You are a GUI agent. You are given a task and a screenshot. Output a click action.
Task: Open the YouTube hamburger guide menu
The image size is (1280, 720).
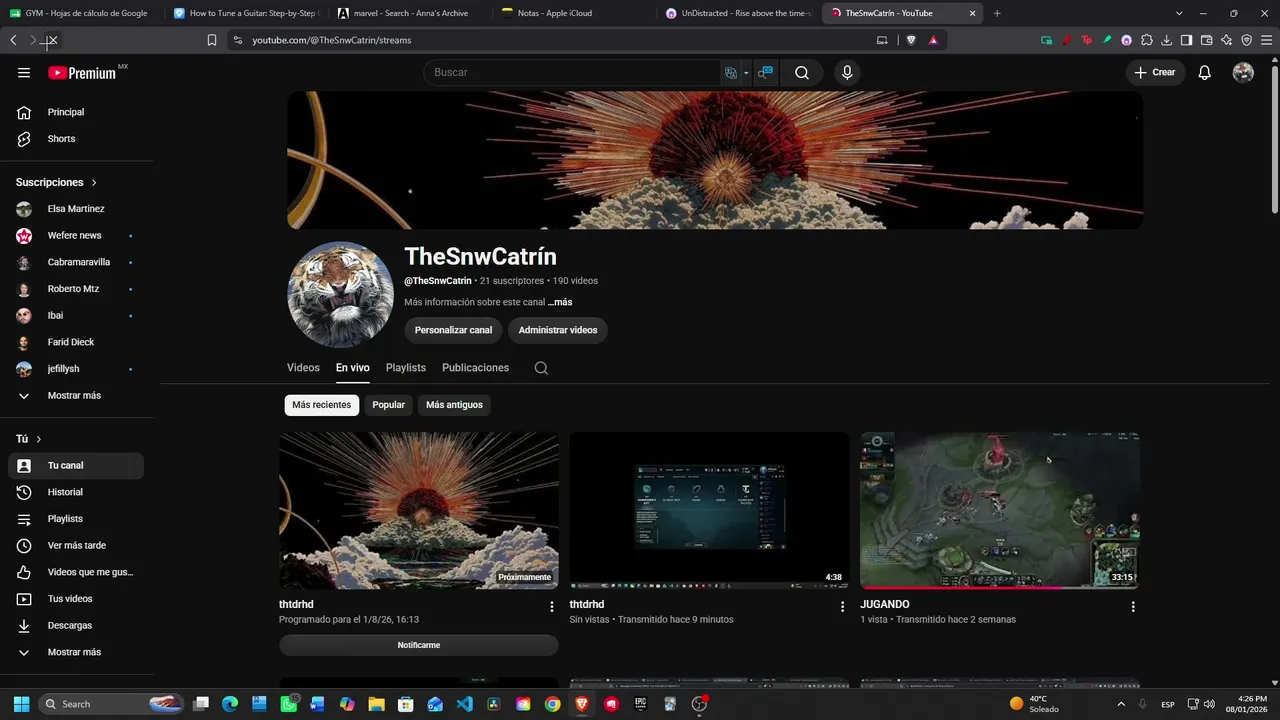[x=24, y=72]
